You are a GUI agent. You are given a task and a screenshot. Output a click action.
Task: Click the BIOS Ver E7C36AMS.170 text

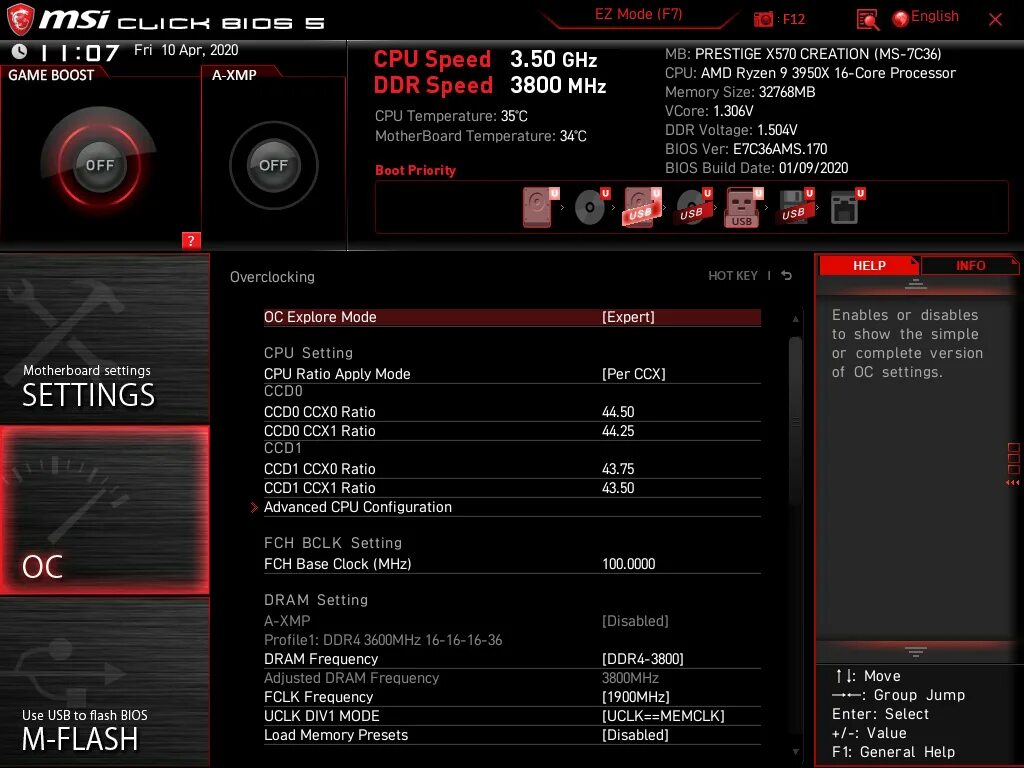746,149
